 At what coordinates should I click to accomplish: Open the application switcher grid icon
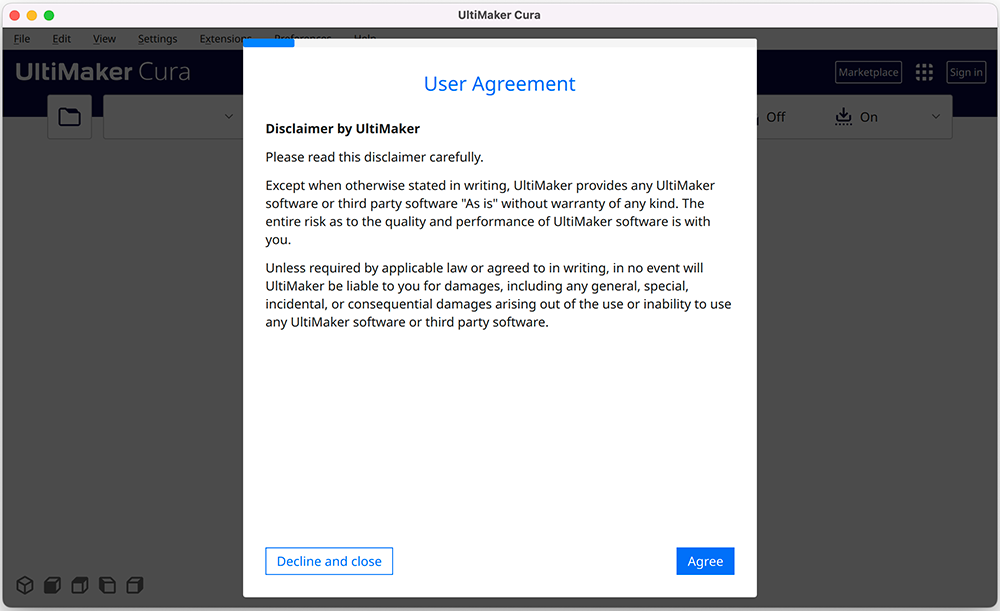click(924, 72)
